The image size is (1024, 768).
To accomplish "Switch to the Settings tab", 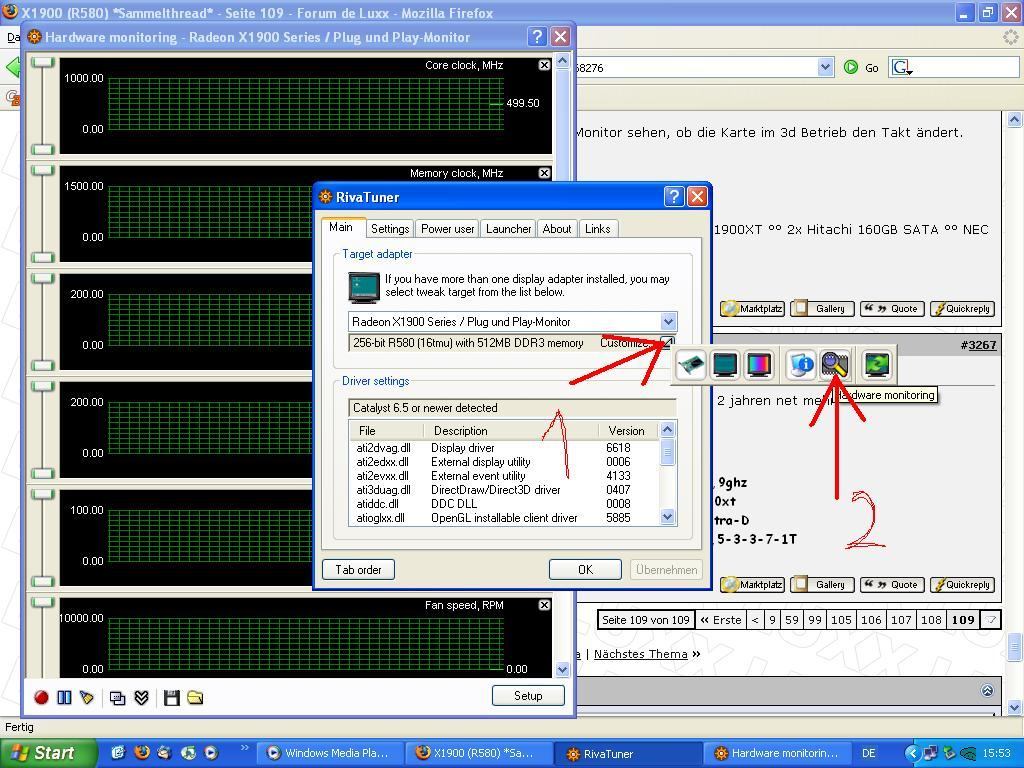I will (390, 229).
